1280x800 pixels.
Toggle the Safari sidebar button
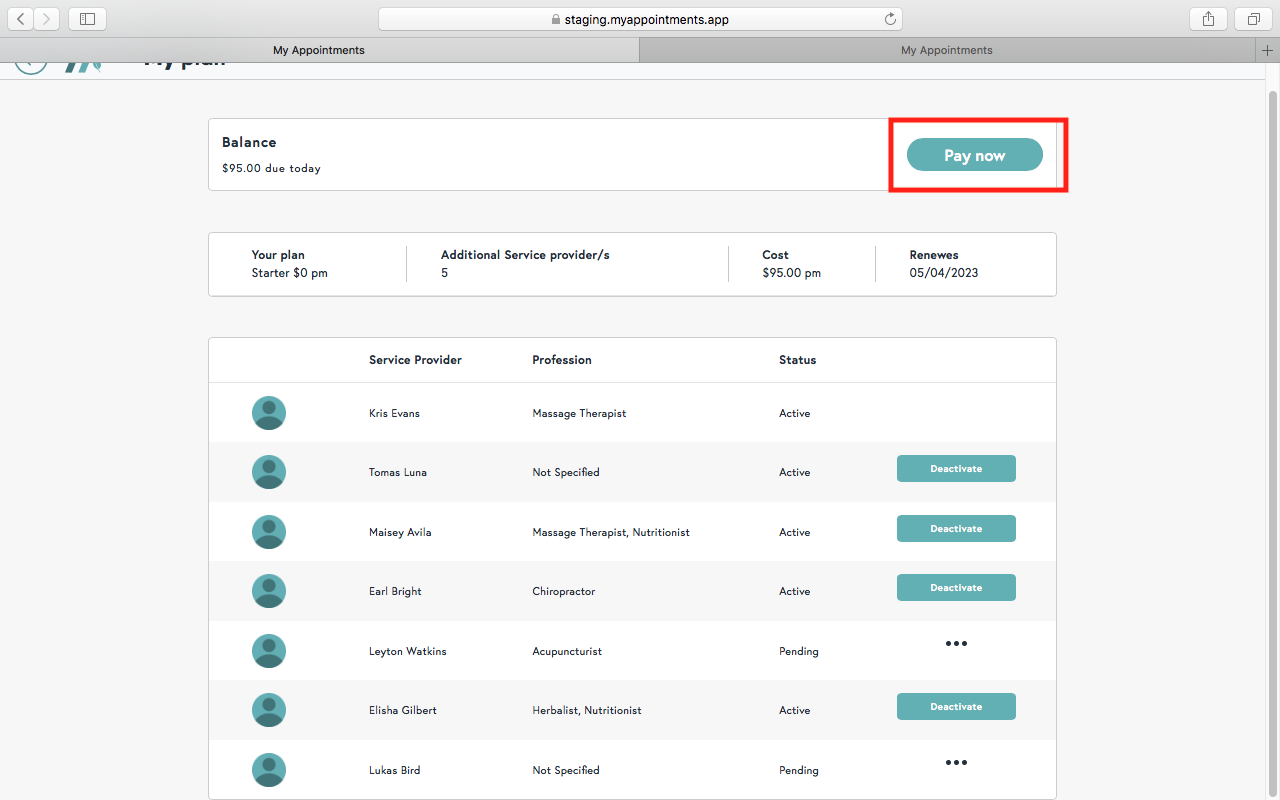point(87,19)
